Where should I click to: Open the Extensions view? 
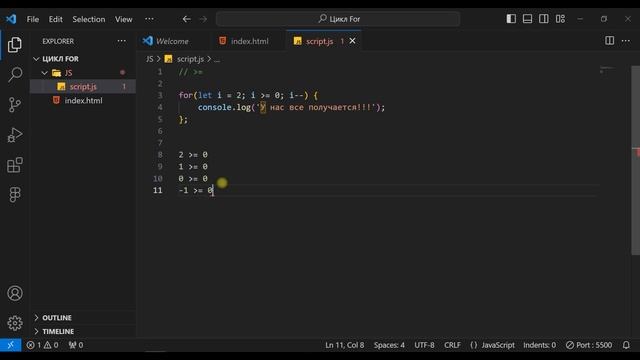point(15,165)
